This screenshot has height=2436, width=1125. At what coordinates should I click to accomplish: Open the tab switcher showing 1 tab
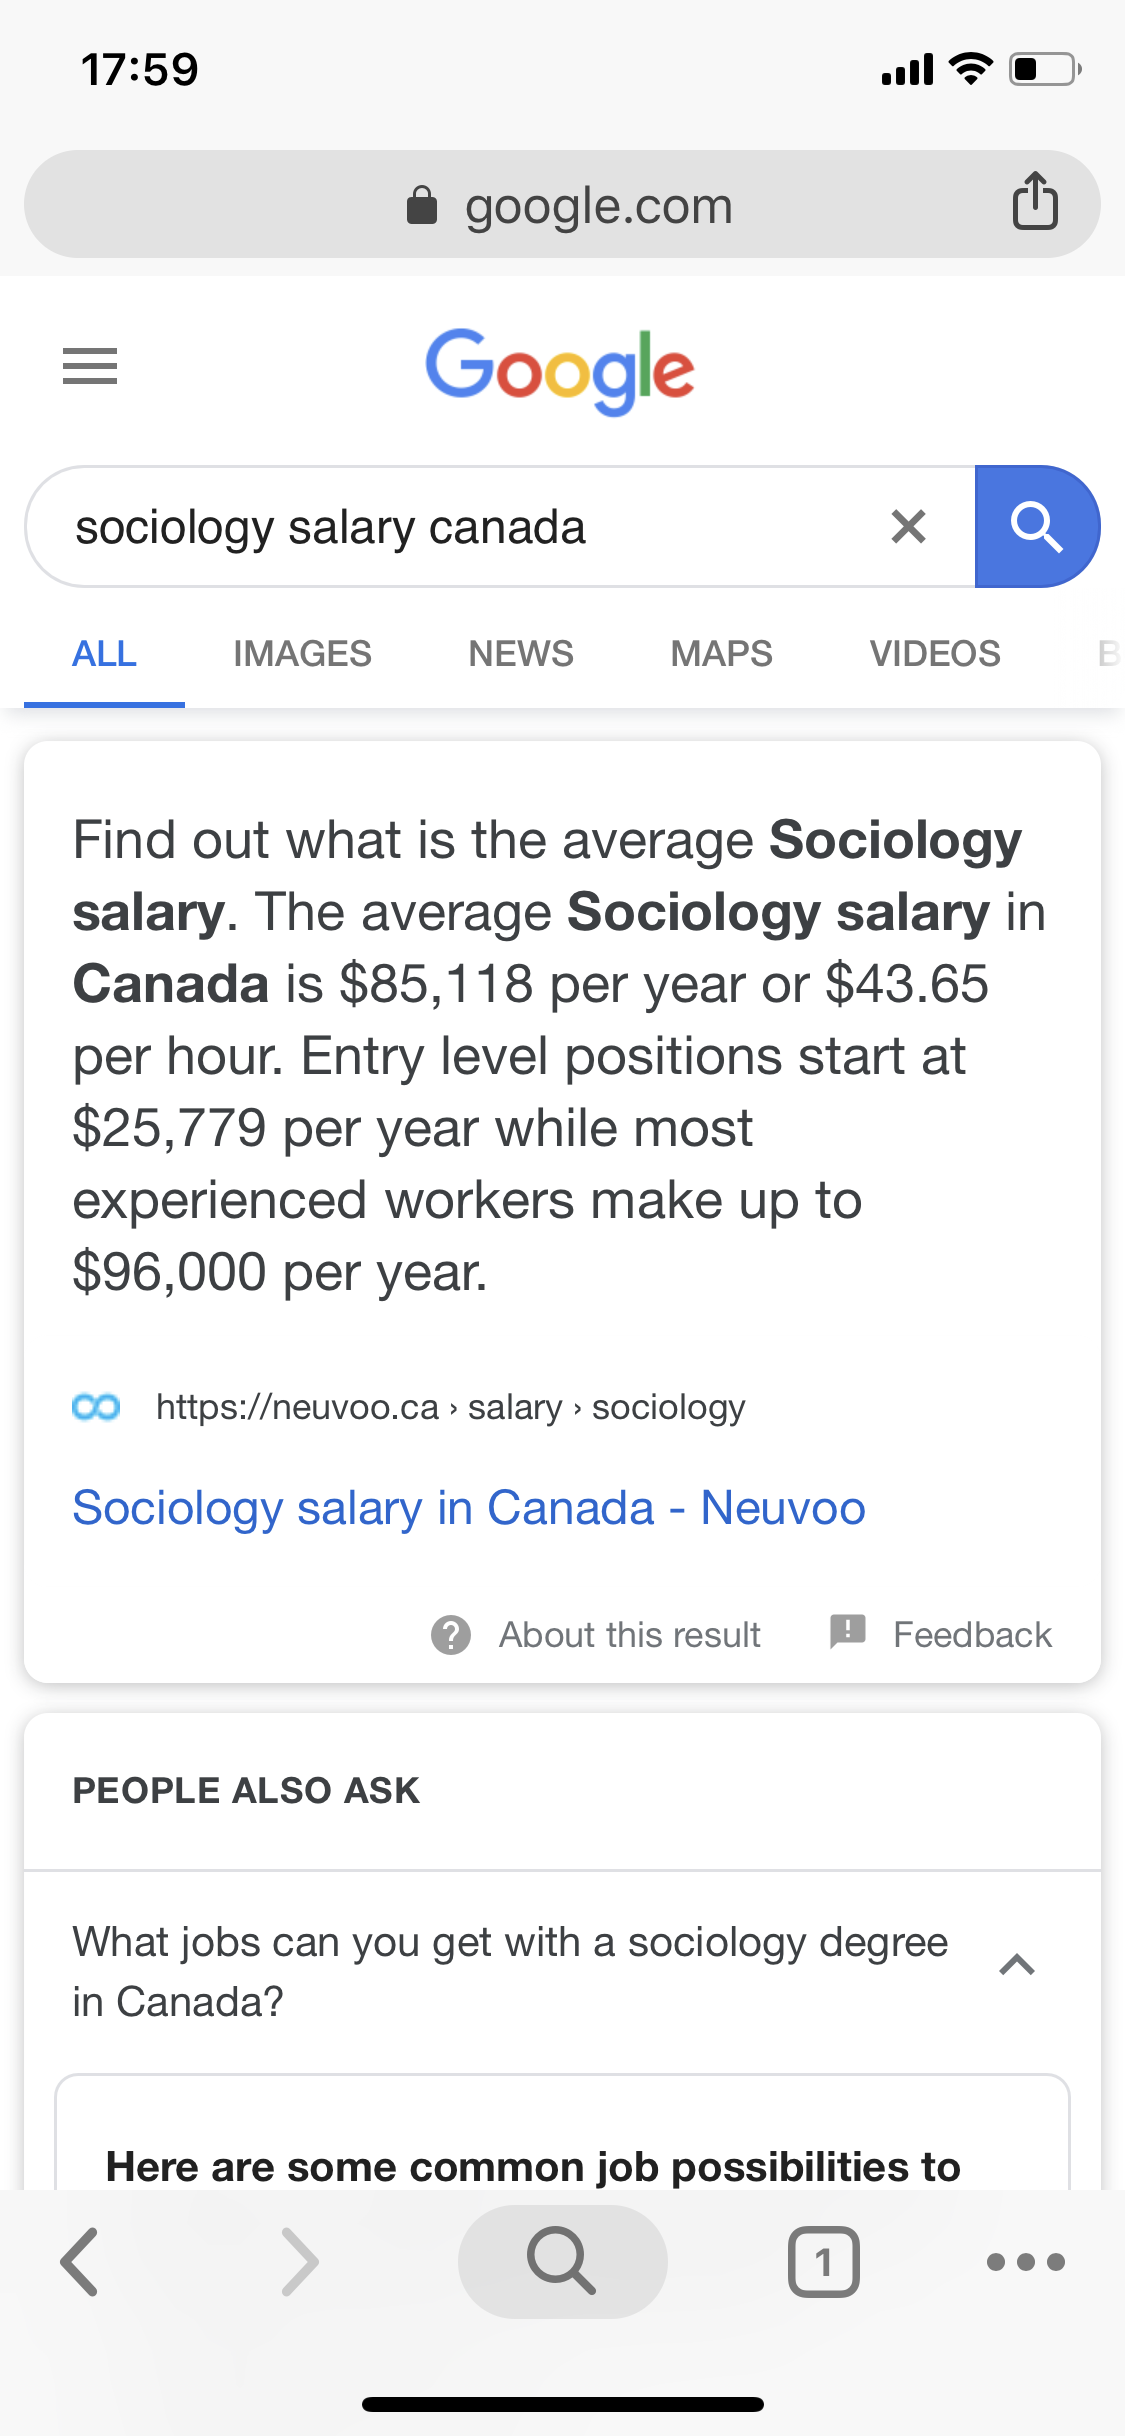point(823,2262)
